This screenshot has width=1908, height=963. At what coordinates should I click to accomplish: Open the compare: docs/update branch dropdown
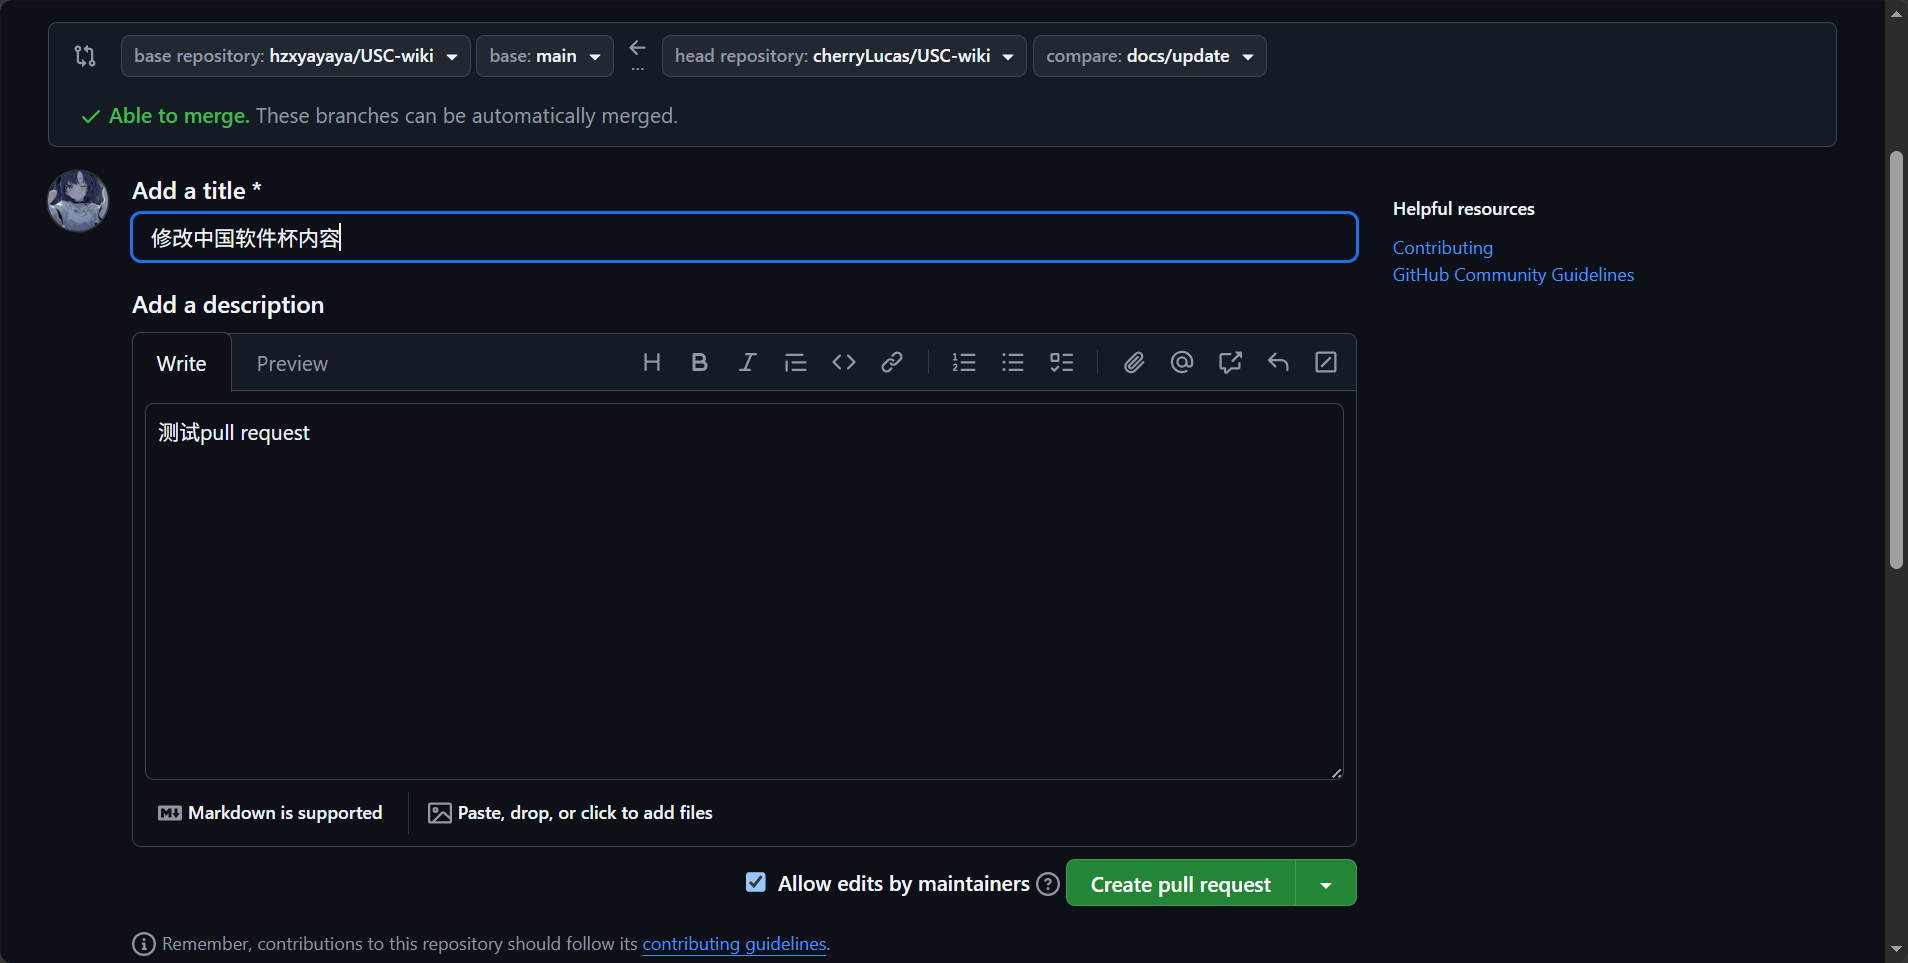(1150, 56)
